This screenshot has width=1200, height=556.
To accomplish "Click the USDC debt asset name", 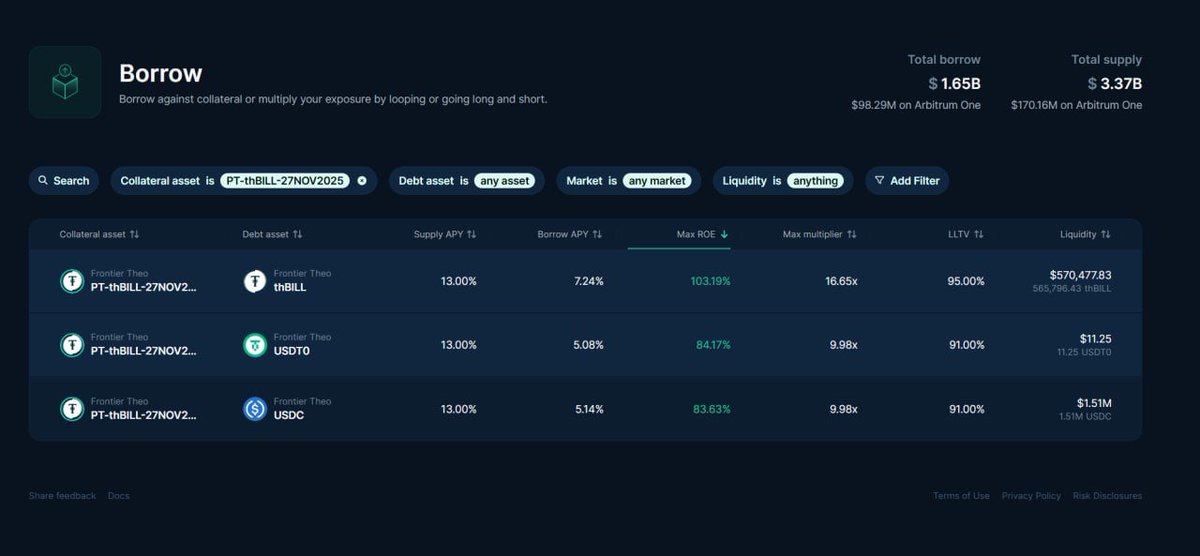I will point(289,415).
